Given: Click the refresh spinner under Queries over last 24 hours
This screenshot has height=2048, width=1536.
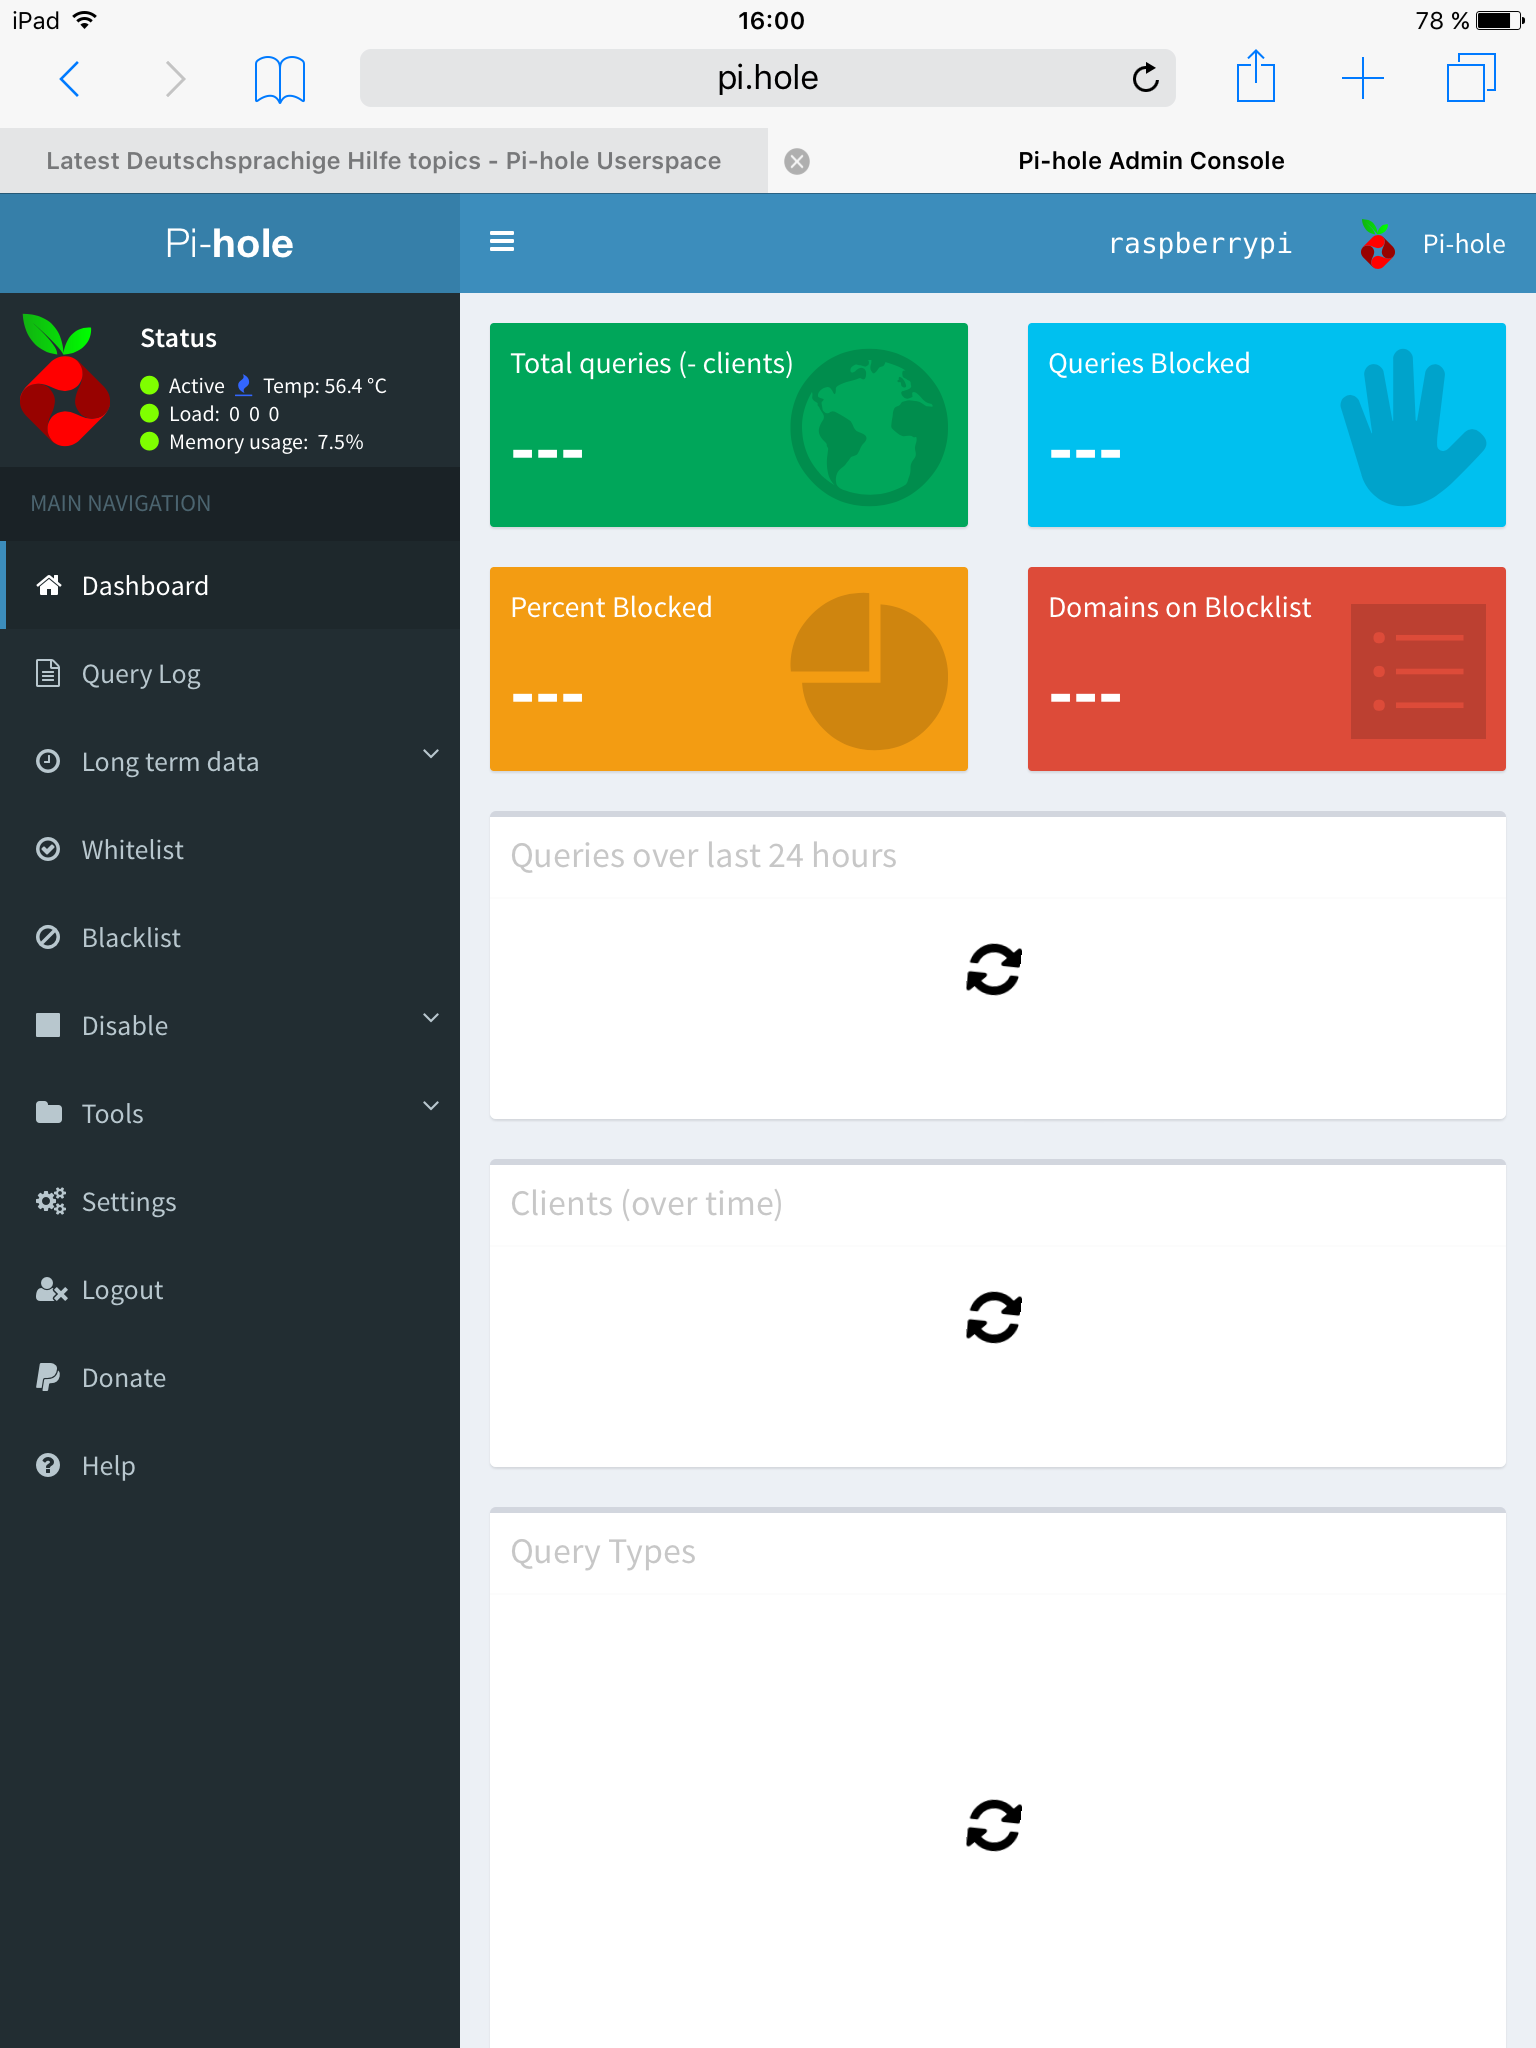Looking at the screenshot, I should click(994, 970).
